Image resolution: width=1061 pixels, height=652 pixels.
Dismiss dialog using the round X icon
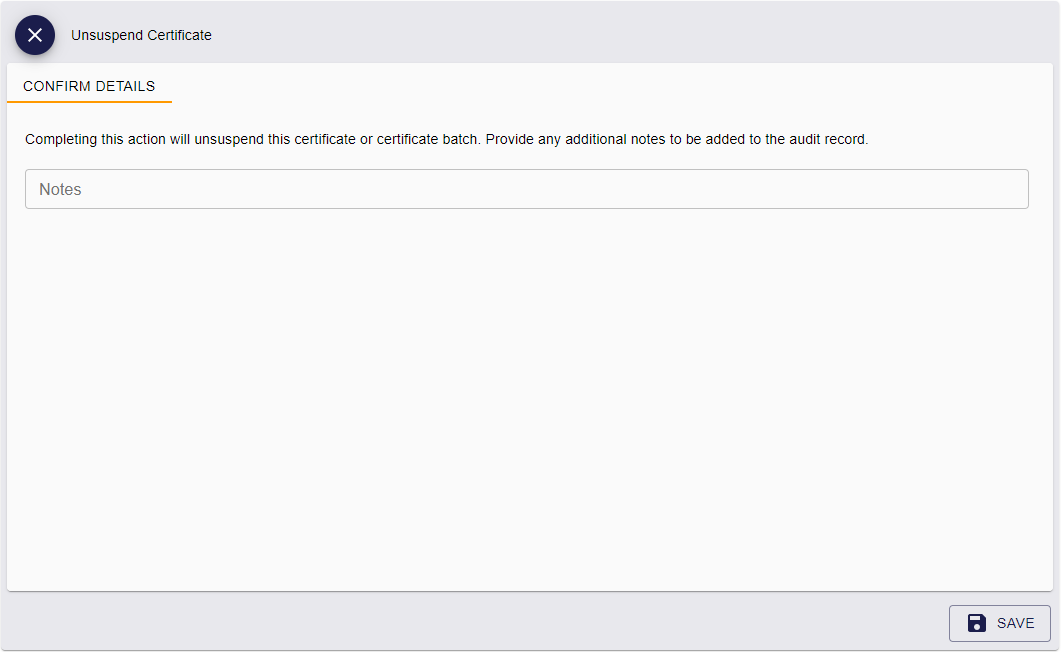(x=35, y=35)
